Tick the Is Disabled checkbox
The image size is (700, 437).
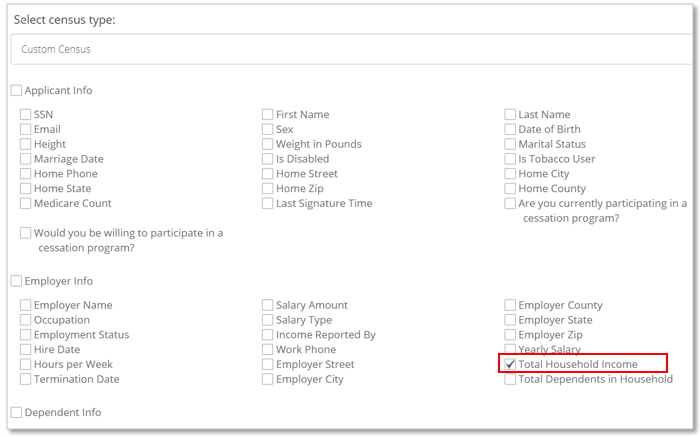click(x=267, y=158)
